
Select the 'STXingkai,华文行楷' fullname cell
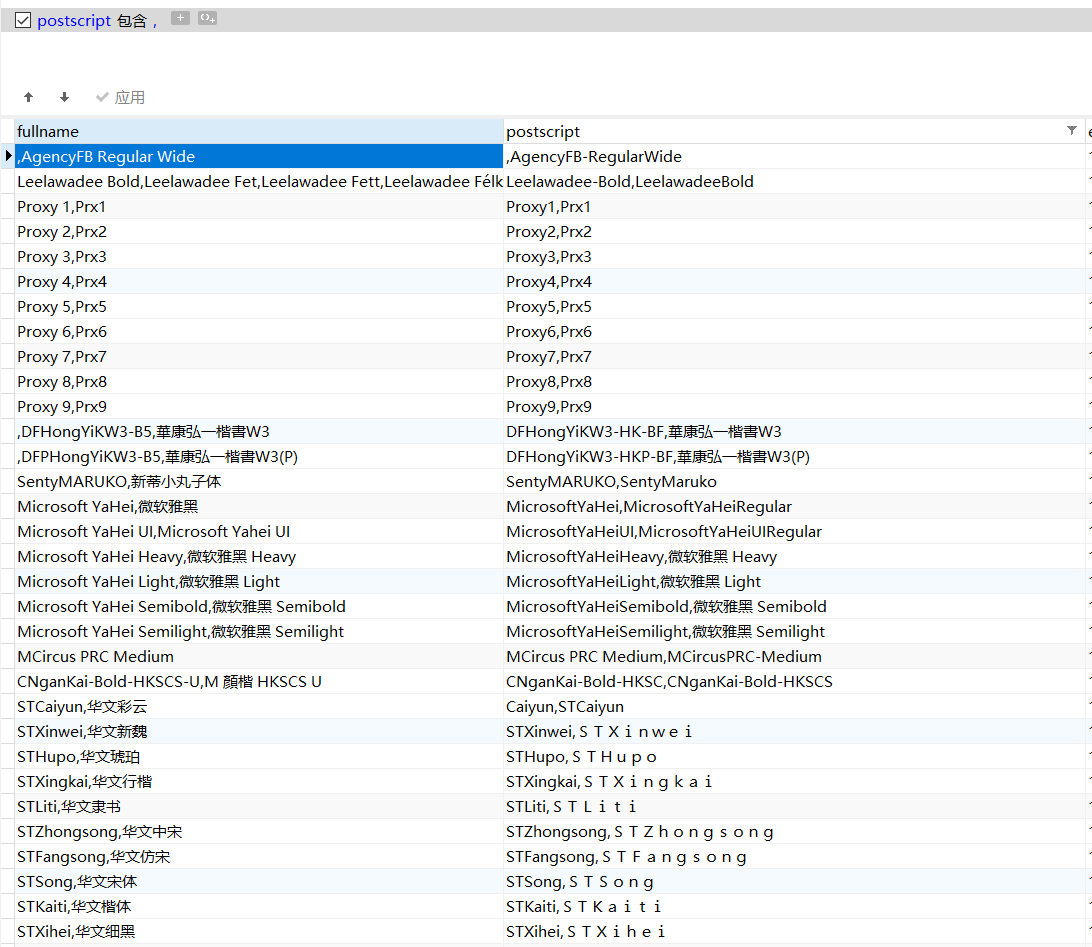258,783
